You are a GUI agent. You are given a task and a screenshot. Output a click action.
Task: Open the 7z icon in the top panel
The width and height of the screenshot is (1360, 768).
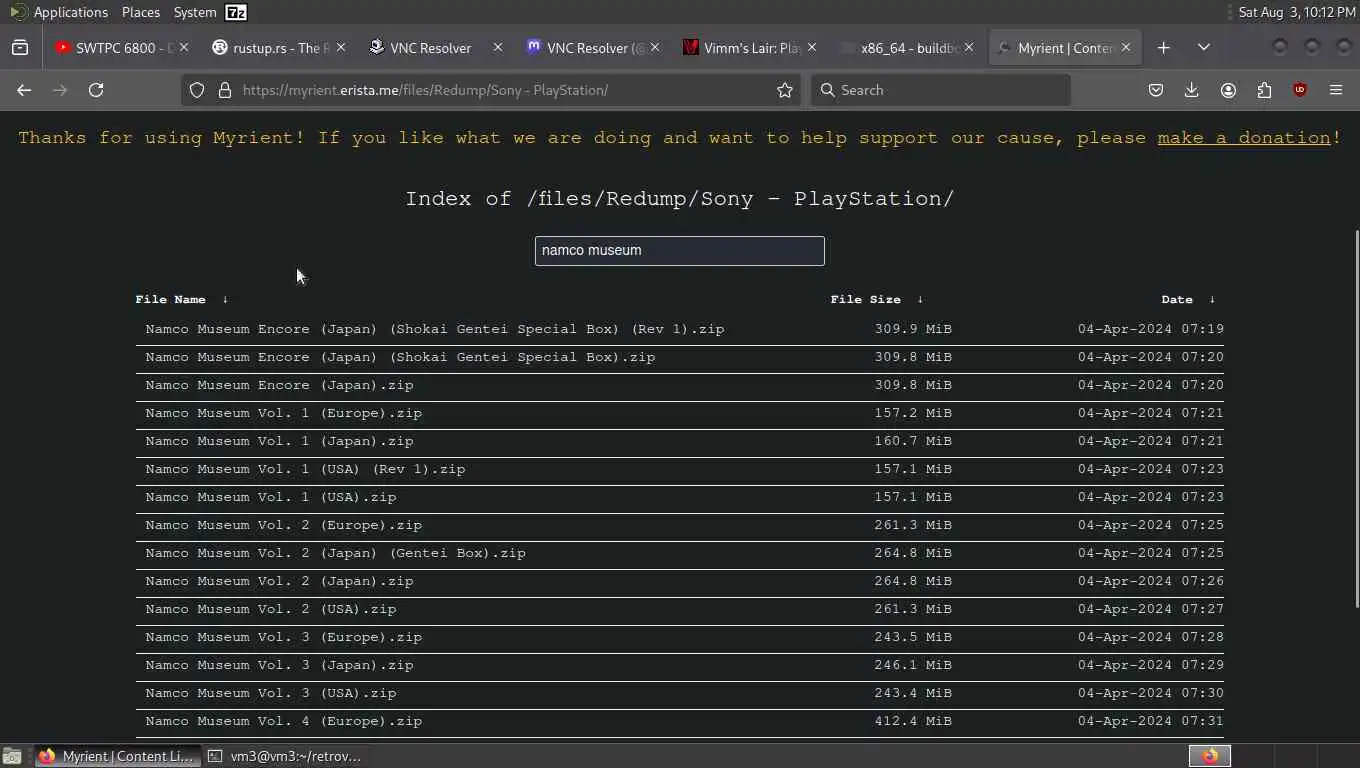click(x=236, y=12)
